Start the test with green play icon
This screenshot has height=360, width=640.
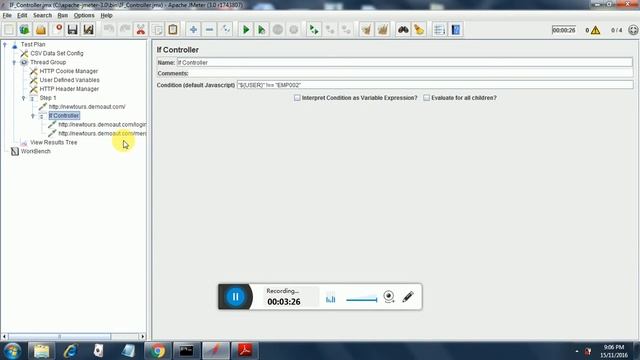[x=246, y=29]
